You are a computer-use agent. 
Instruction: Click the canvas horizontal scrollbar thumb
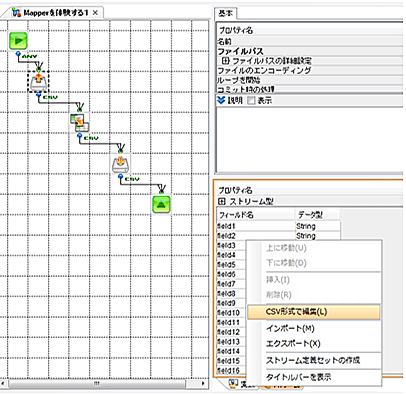[97, 383]
